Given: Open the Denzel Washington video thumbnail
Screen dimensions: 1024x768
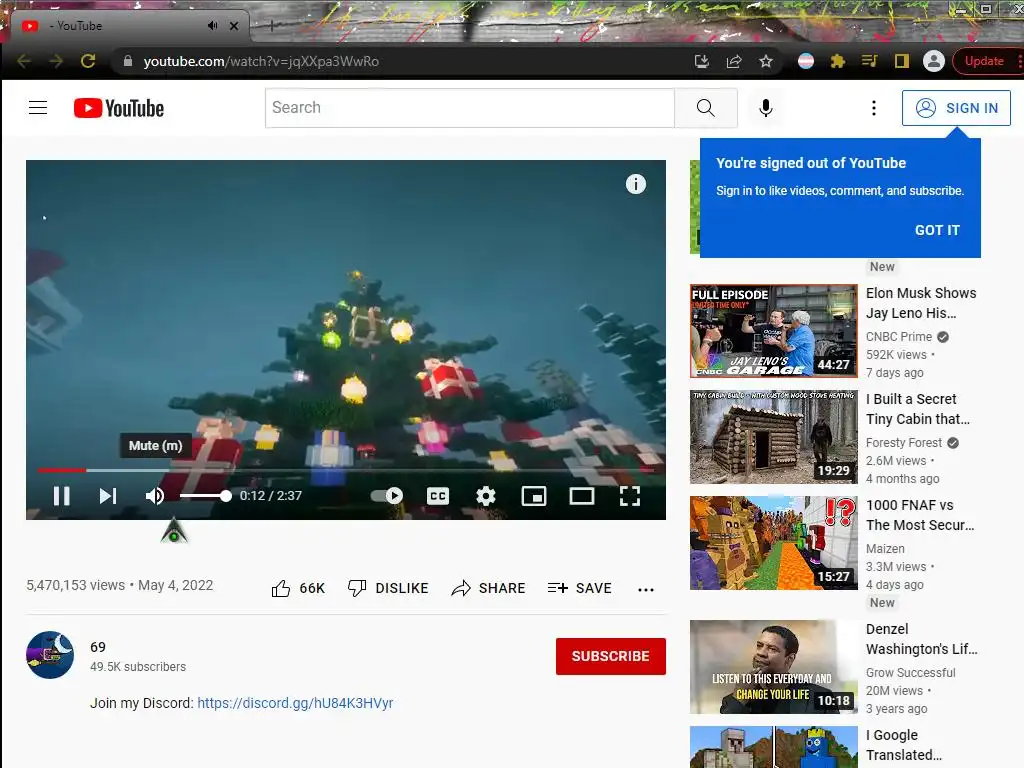Looking at the screenshot, I should pos(773,667).
